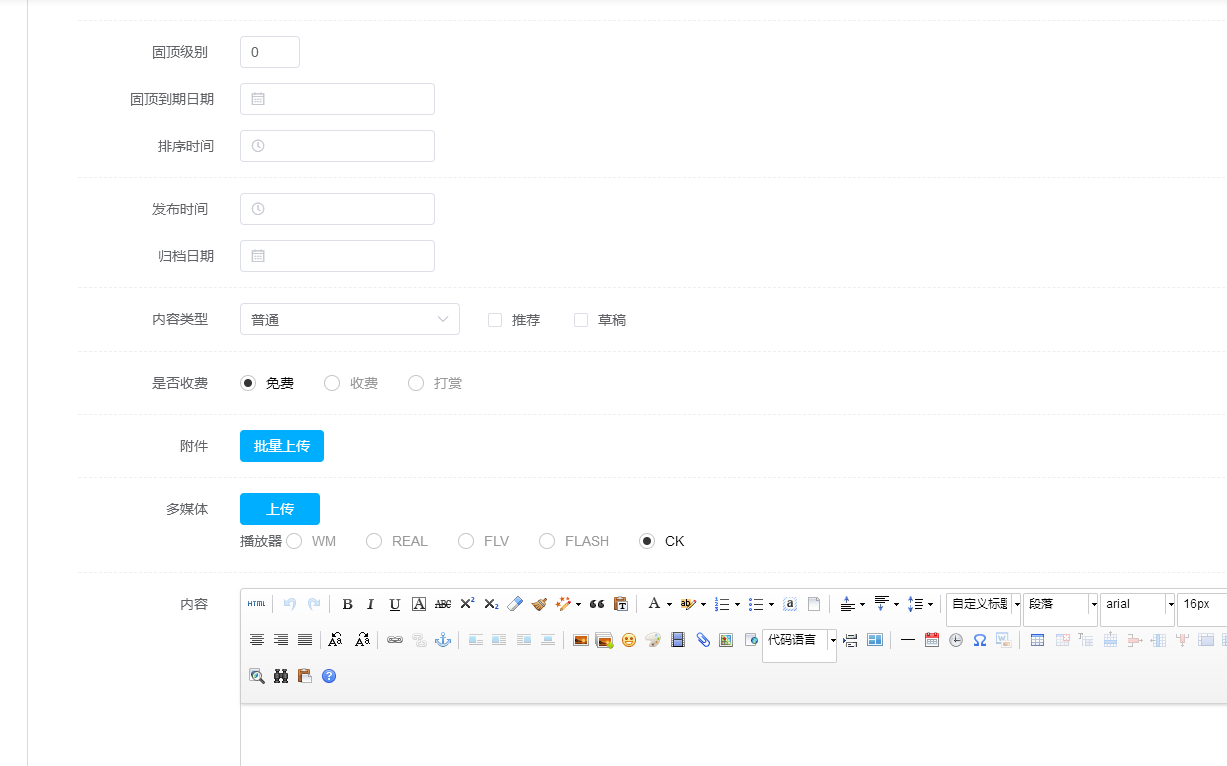Screen dimensions: 1227x766
Task: Expand the paragraph spacing before arrow
Action: pyautogui.click(x=862, y=604)
